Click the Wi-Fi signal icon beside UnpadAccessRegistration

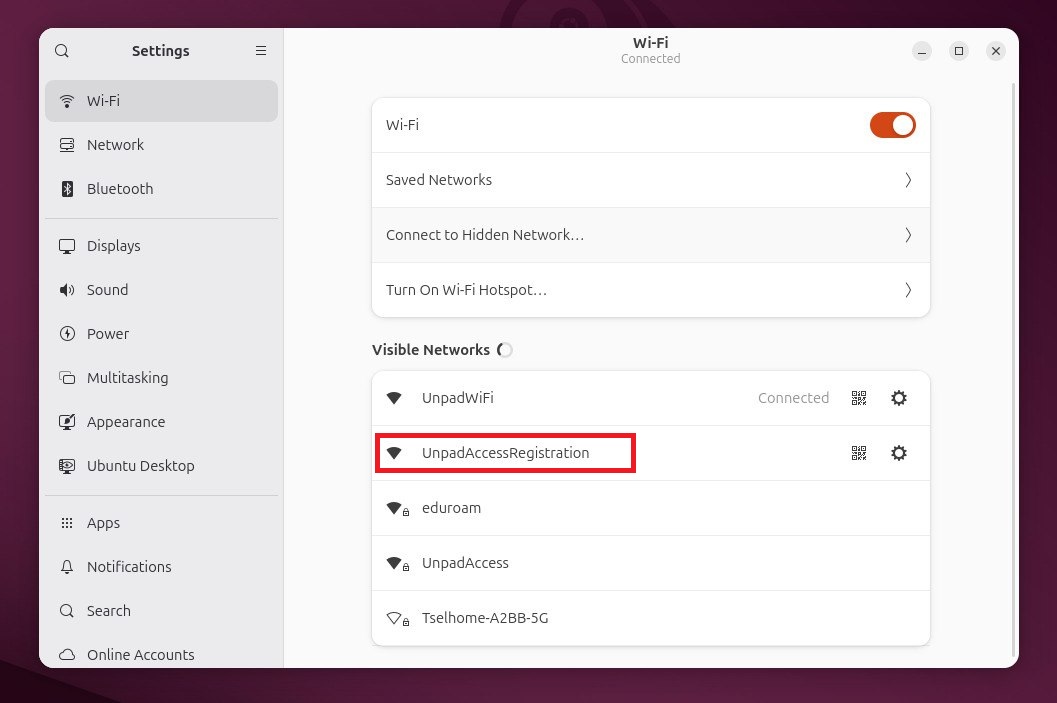[x=394, y=453]
